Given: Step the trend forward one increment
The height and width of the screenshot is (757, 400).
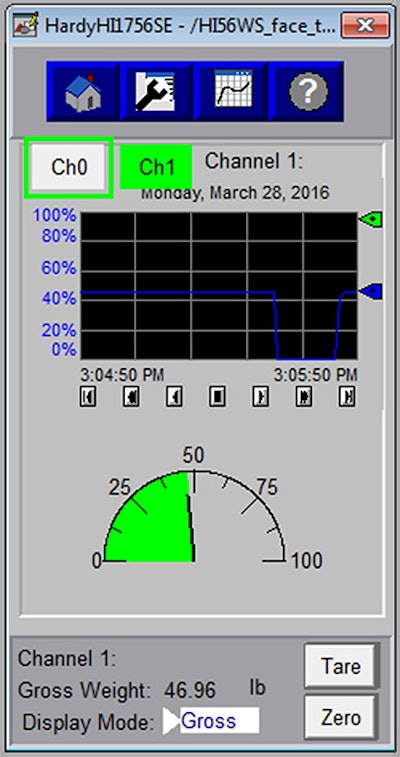Looking at the screenshot, I should [x=261, y=397].
